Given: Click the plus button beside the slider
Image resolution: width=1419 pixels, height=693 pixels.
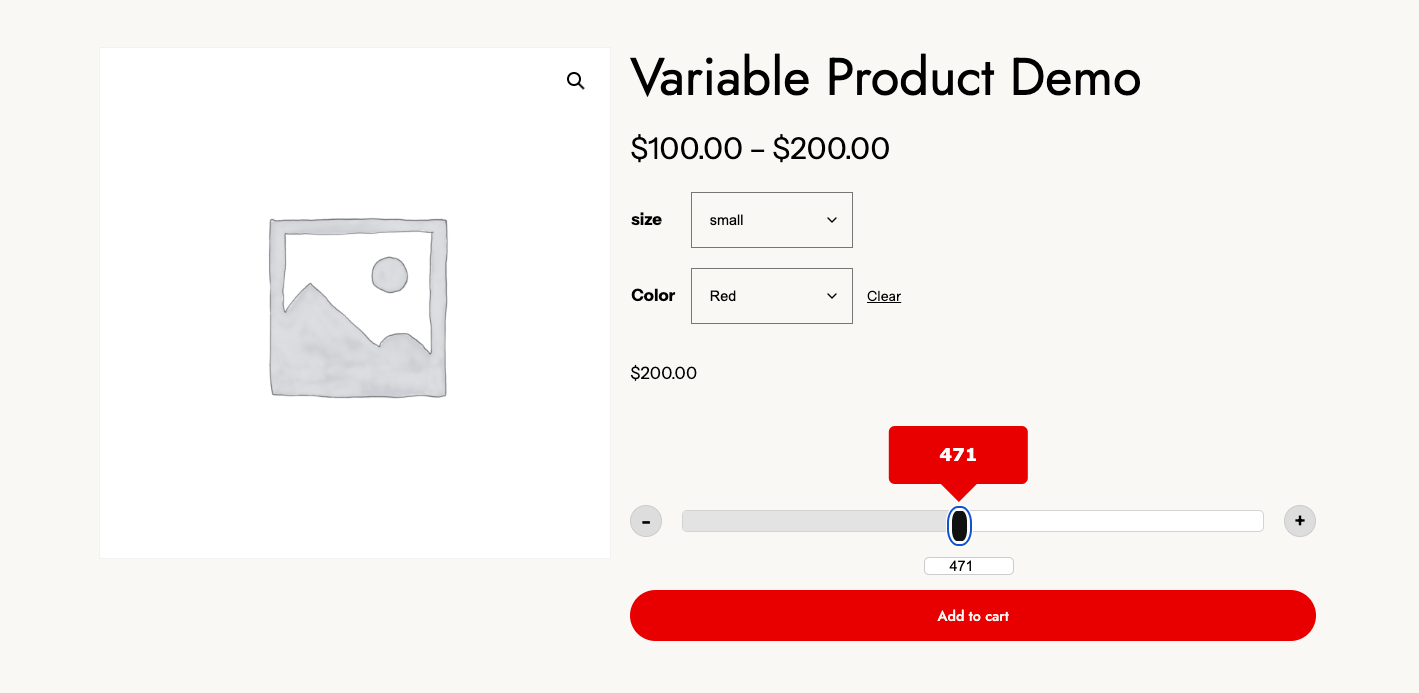Looking at the screenshot, I should tap(1300, 521).
